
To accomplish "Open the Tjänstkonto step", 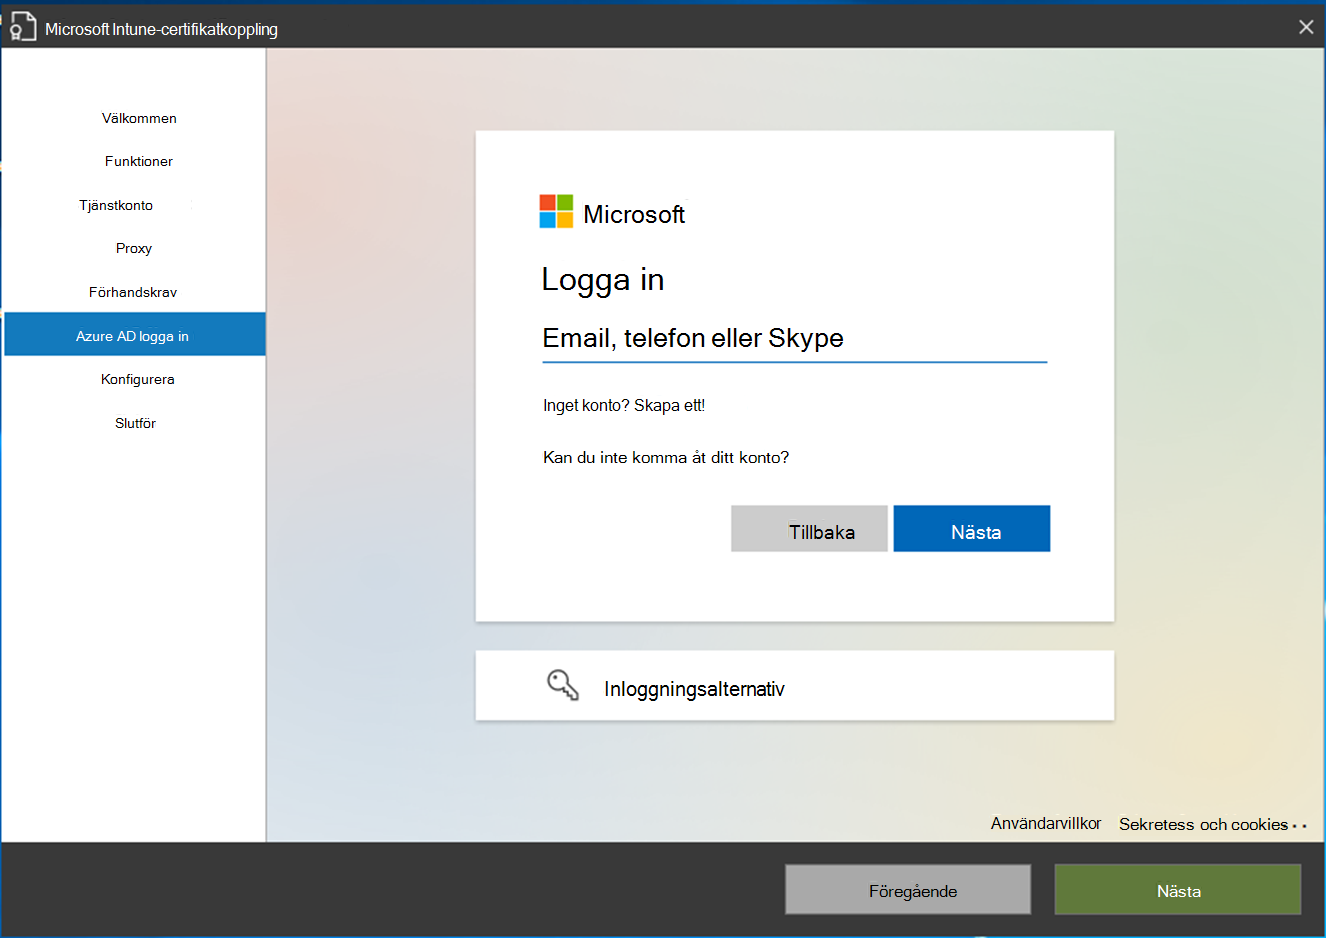I will click(116, 205).
